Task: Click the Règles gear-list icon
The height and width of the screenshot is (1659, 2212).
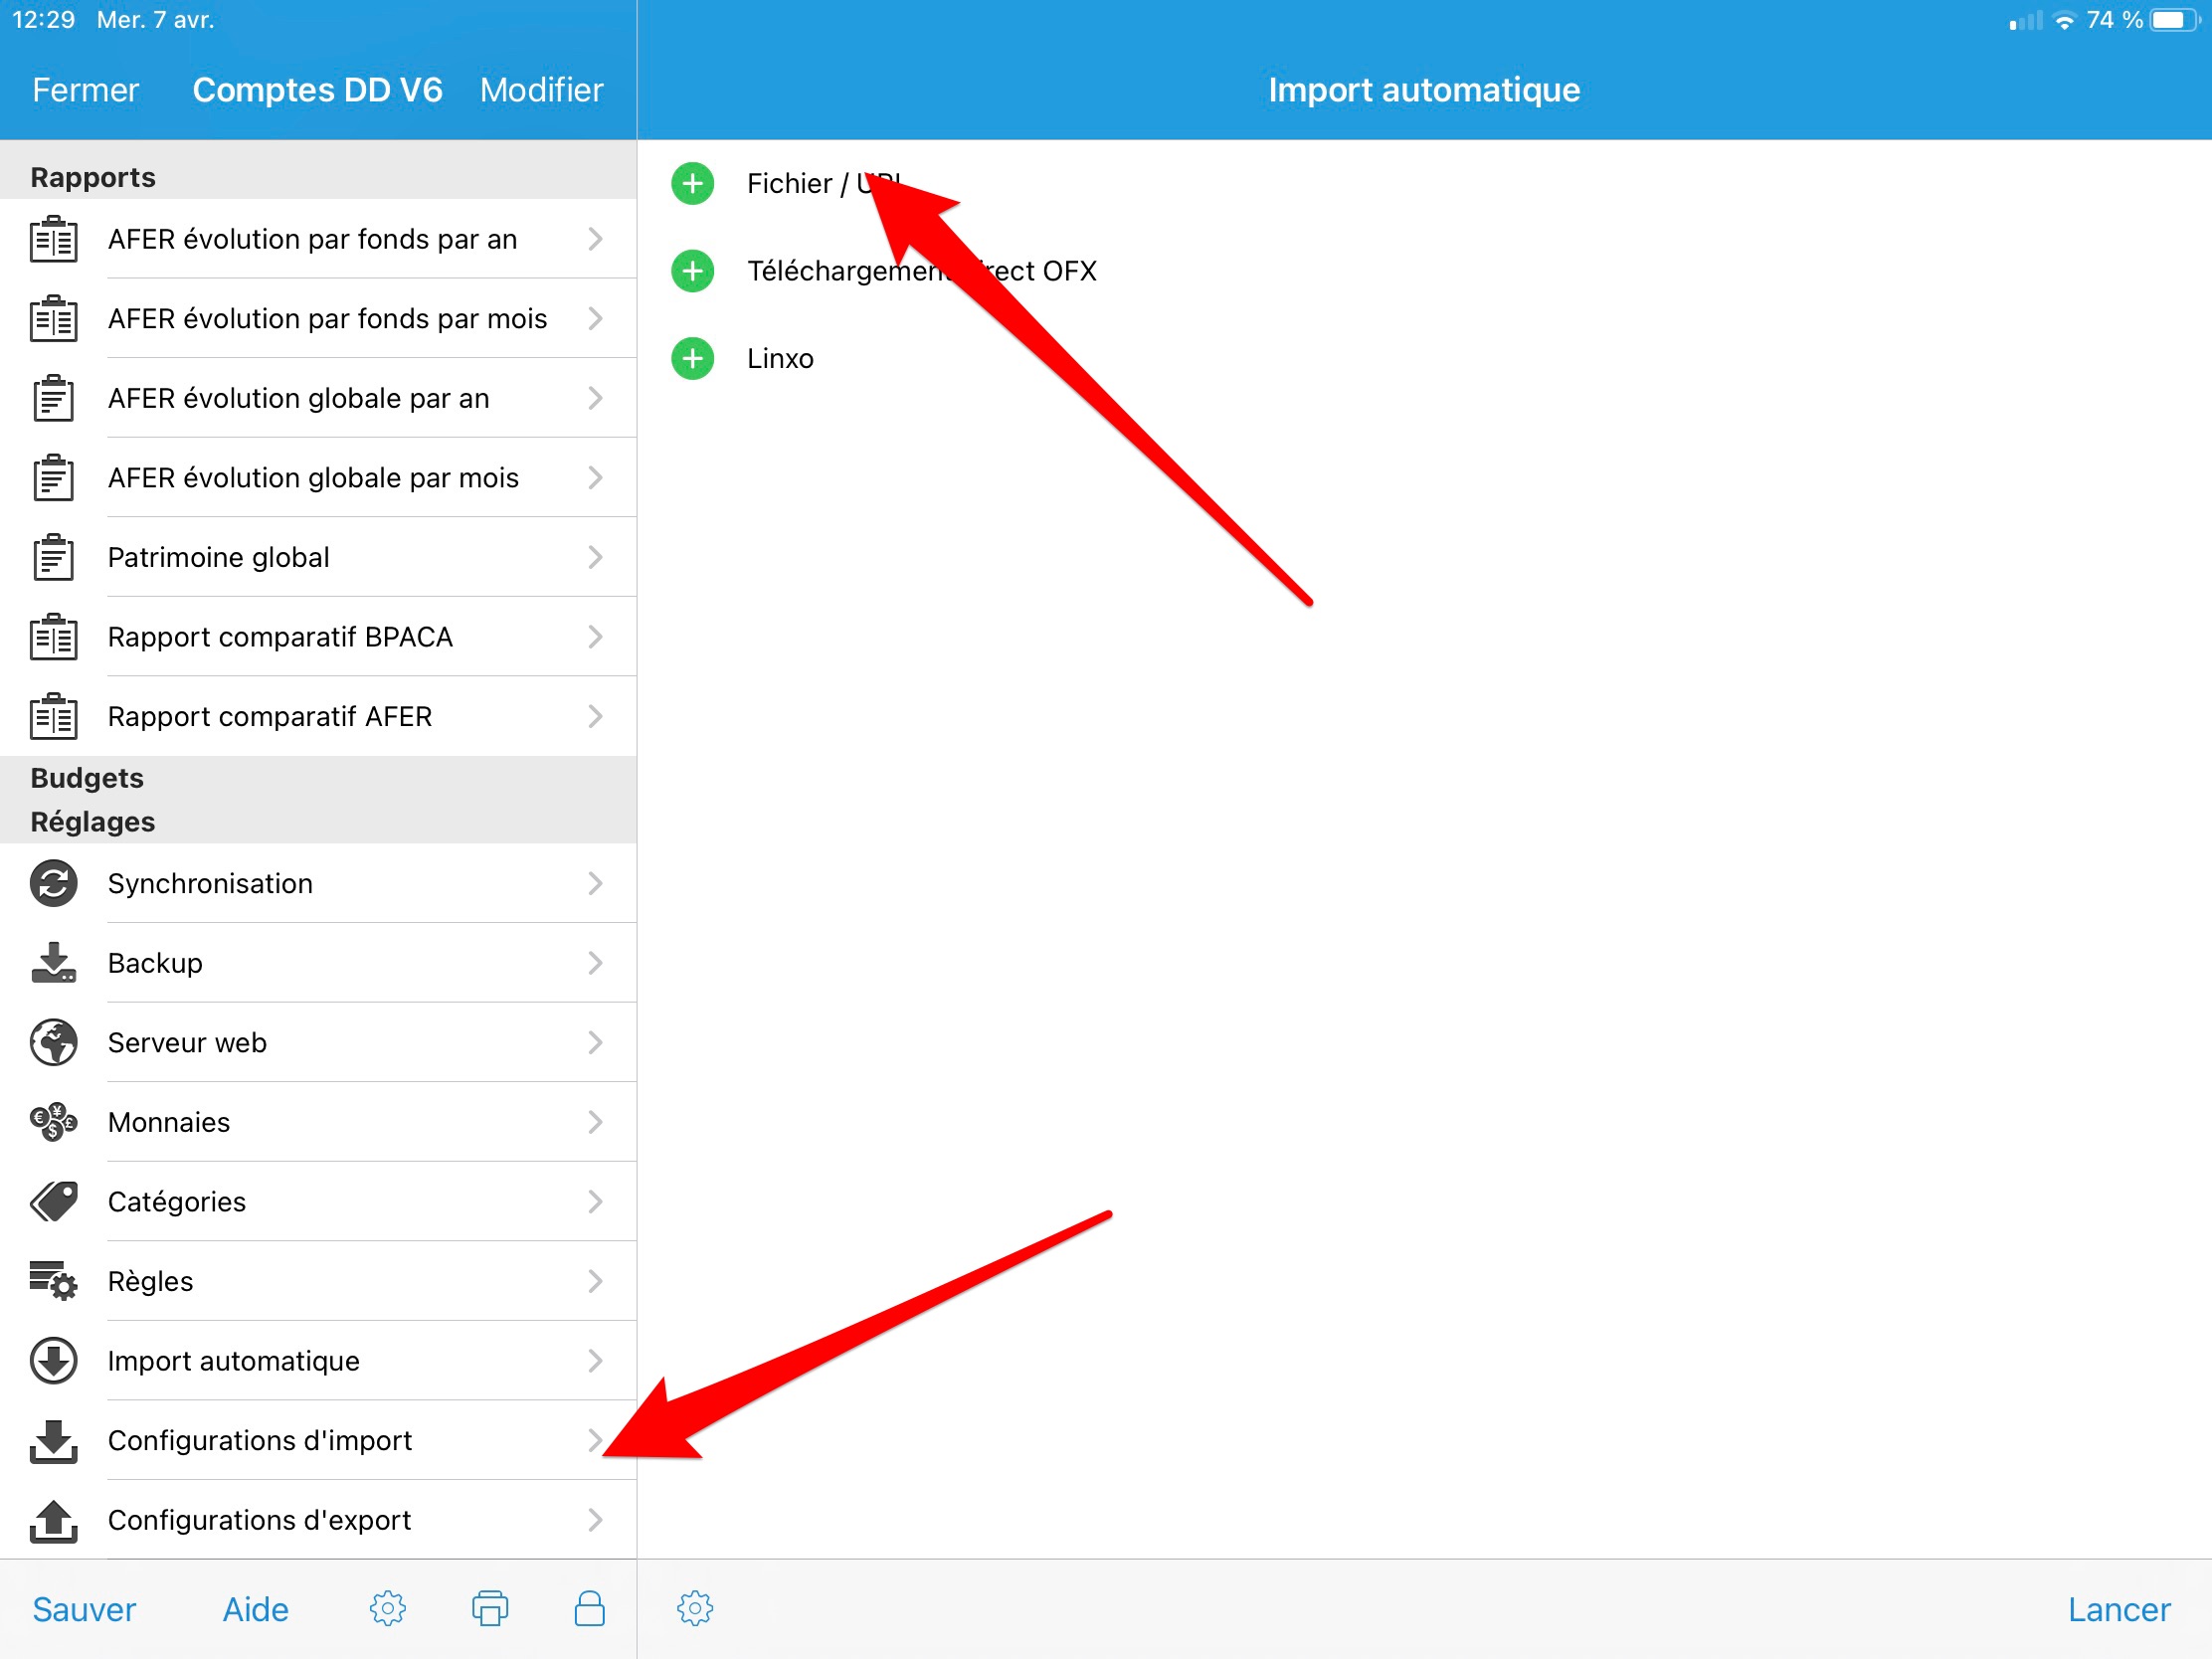Action: click(53, 1281)
